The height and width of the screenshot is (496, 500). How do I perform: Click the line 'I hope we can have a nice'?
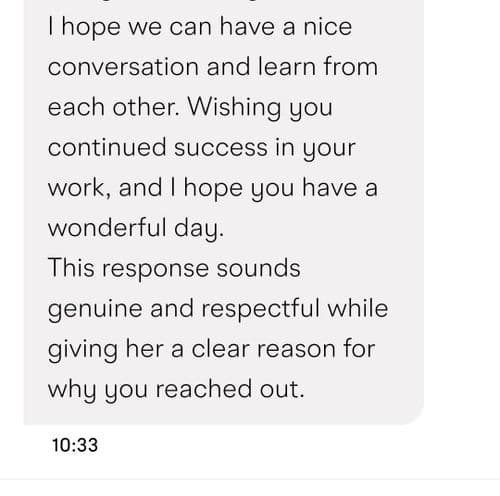click(200, 27)
